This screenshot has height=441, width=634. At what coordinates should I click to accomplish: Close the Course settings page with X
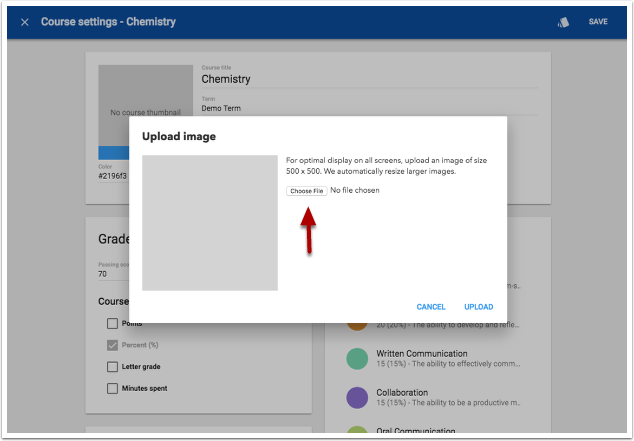pos(25,22)
